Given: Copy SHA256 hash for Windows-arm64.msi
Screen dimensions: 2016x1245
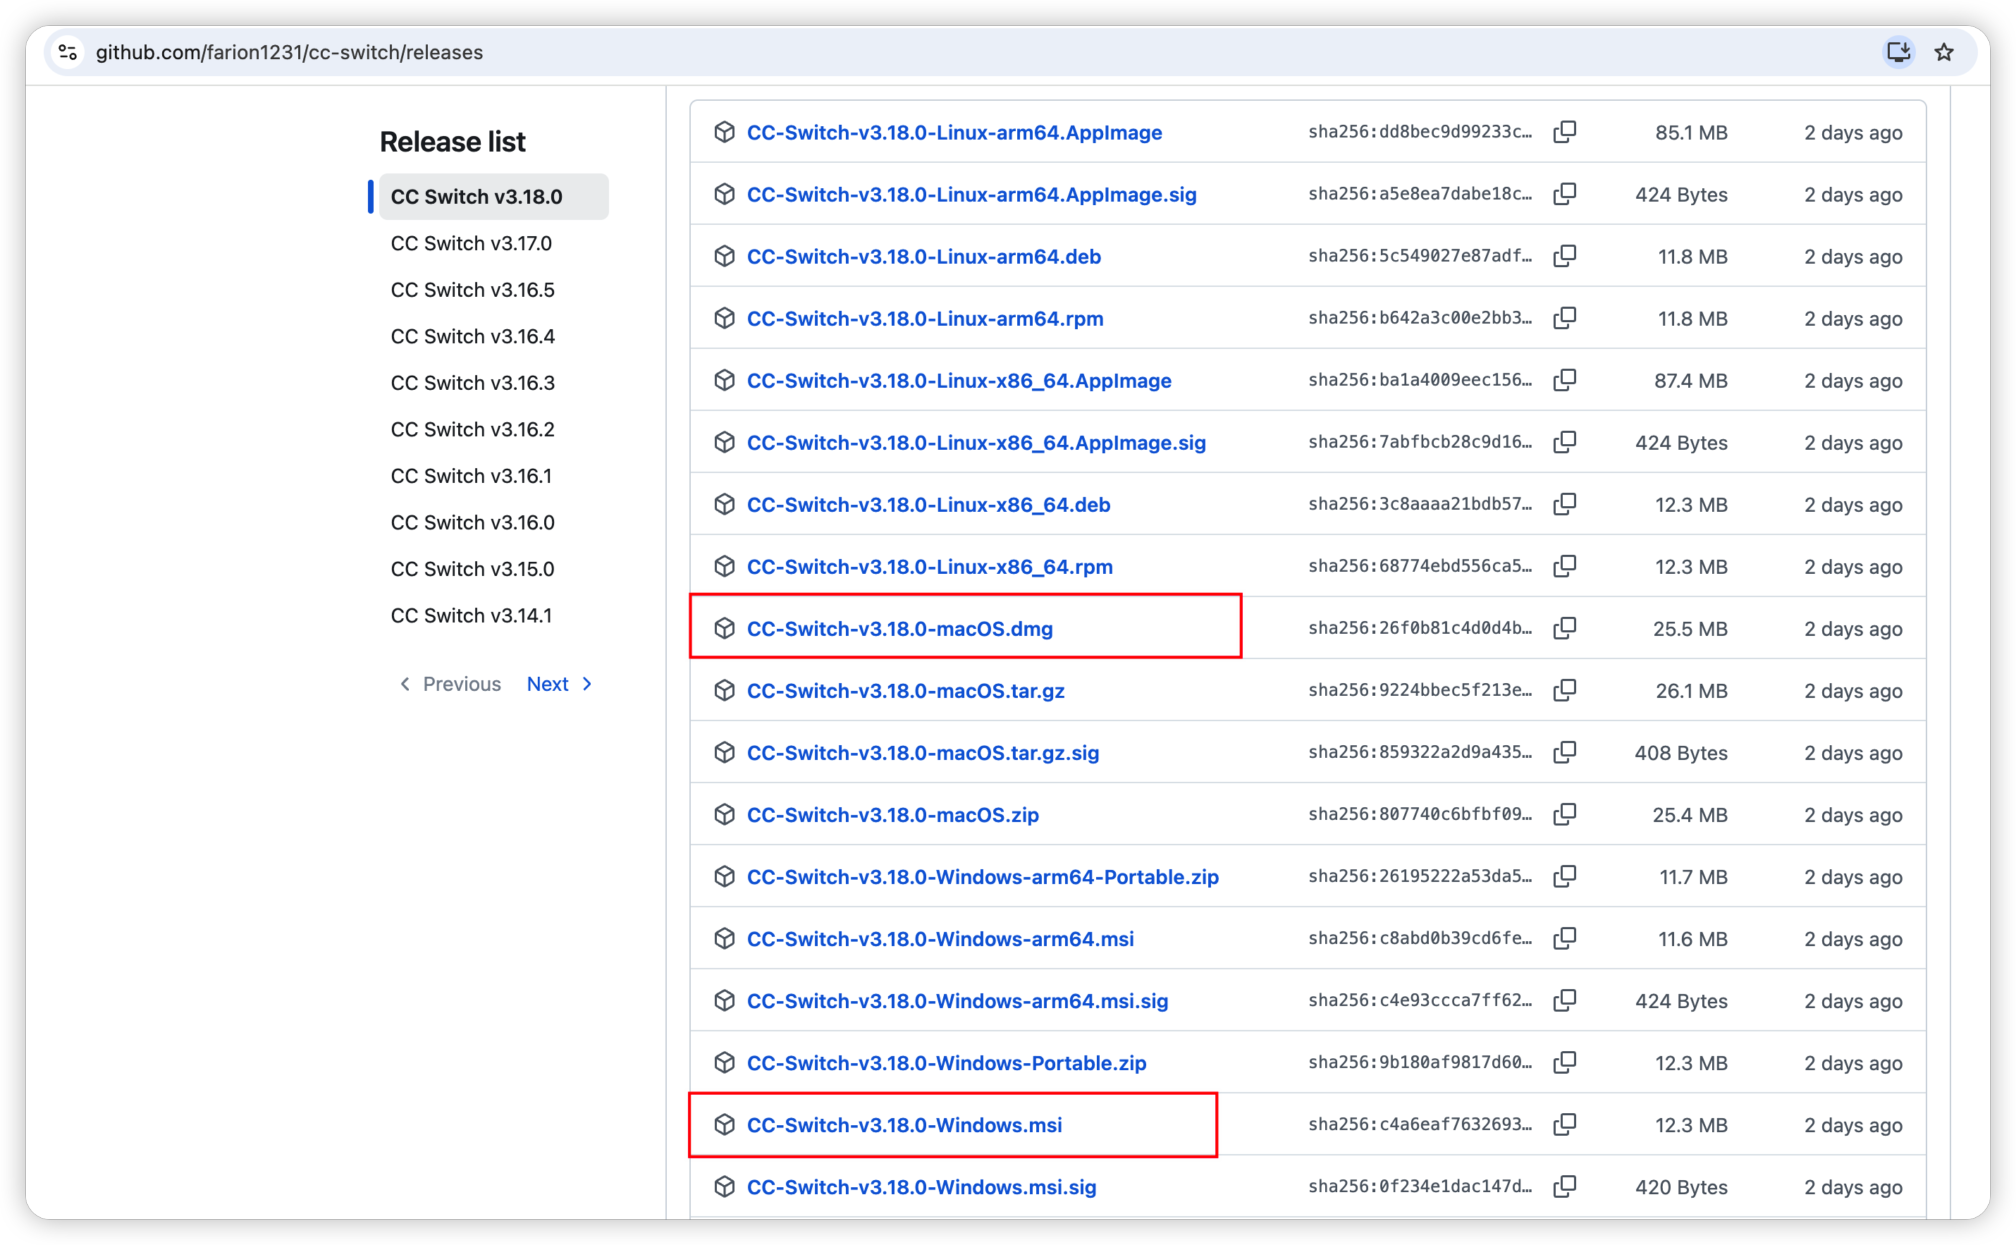Looking at the screenshot, I should (x=1565, y=938).
